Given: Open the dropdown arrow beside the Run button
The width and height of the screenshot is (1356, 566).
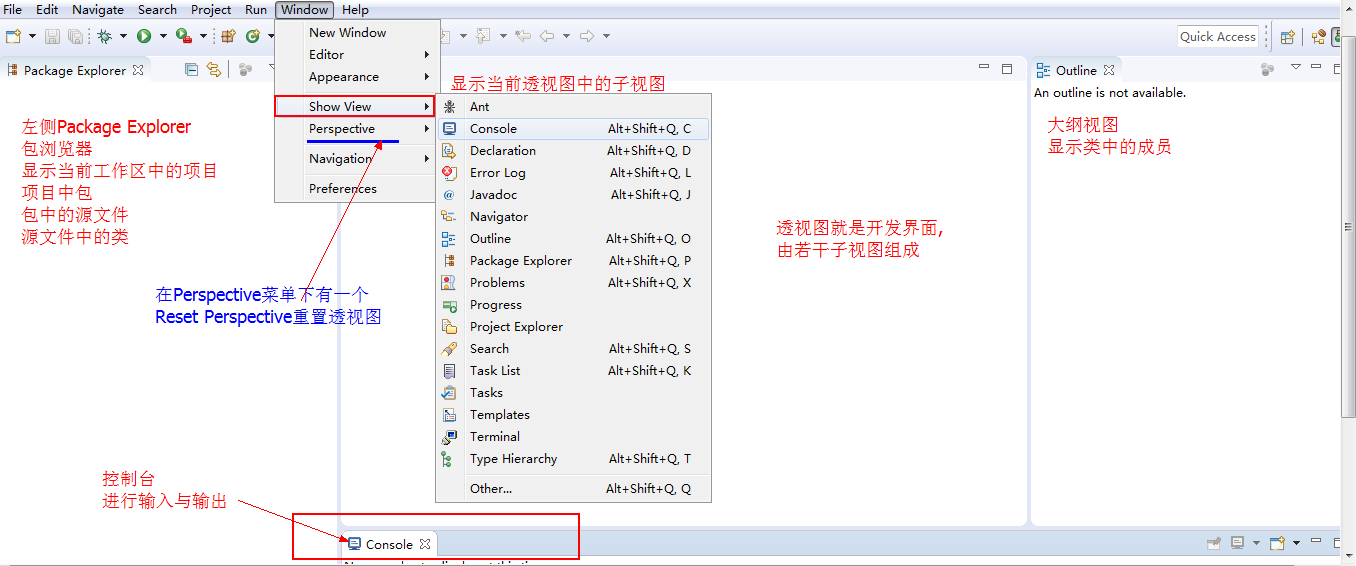Looking at the screenshot, I should click(163, 37).
